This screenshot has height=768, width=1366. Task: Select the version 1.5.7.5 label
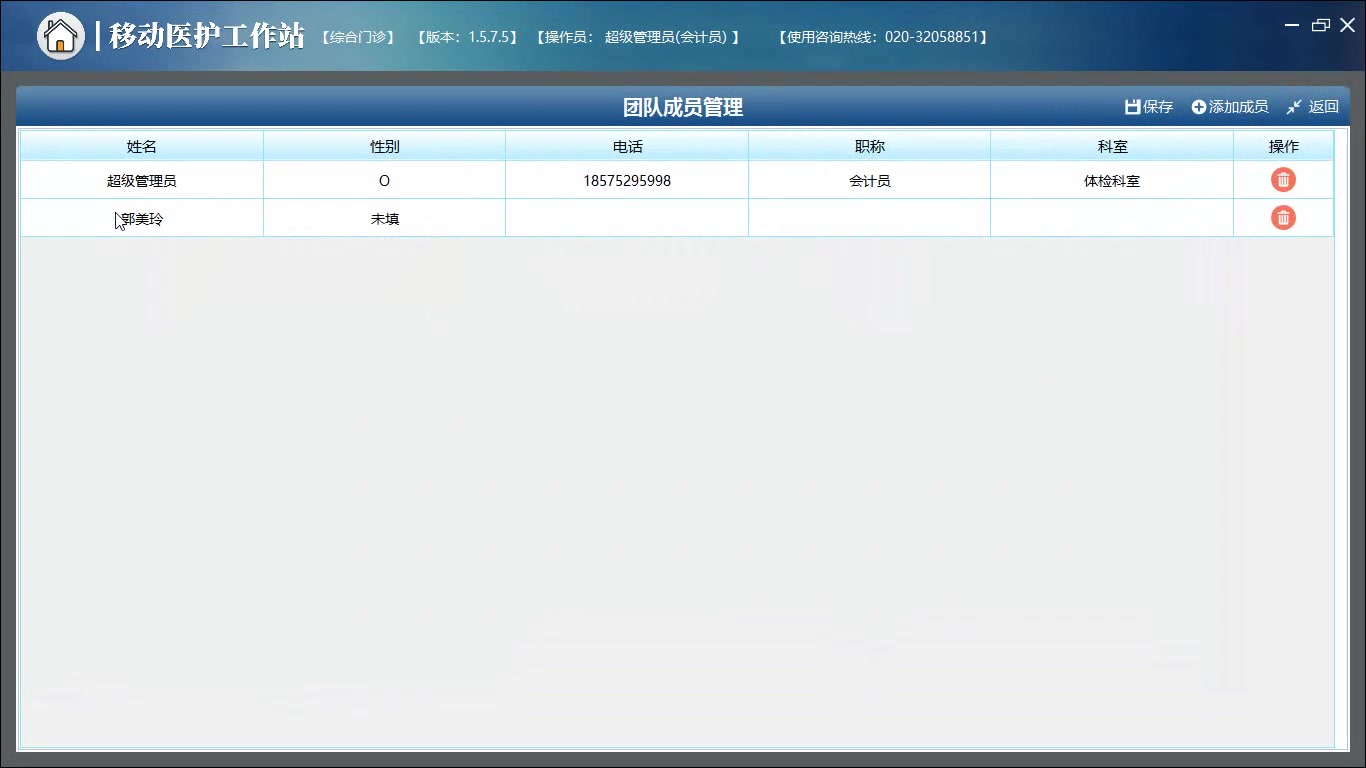pyautogui.click(x=467, y=37)
